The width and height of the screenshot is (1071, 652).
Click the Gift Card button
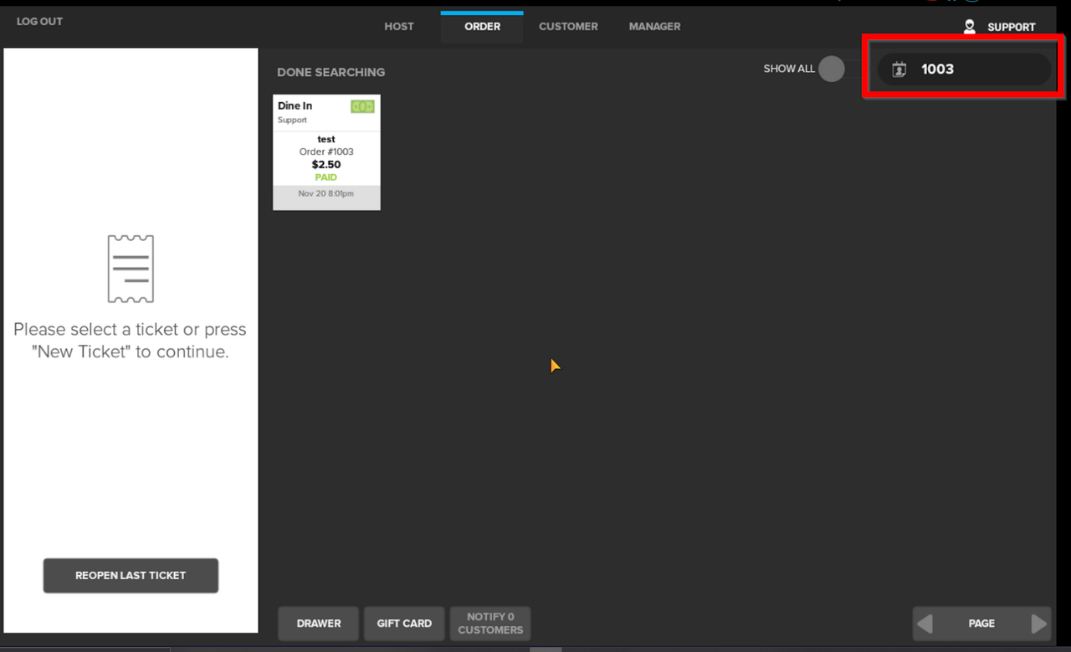click(404, 623)
